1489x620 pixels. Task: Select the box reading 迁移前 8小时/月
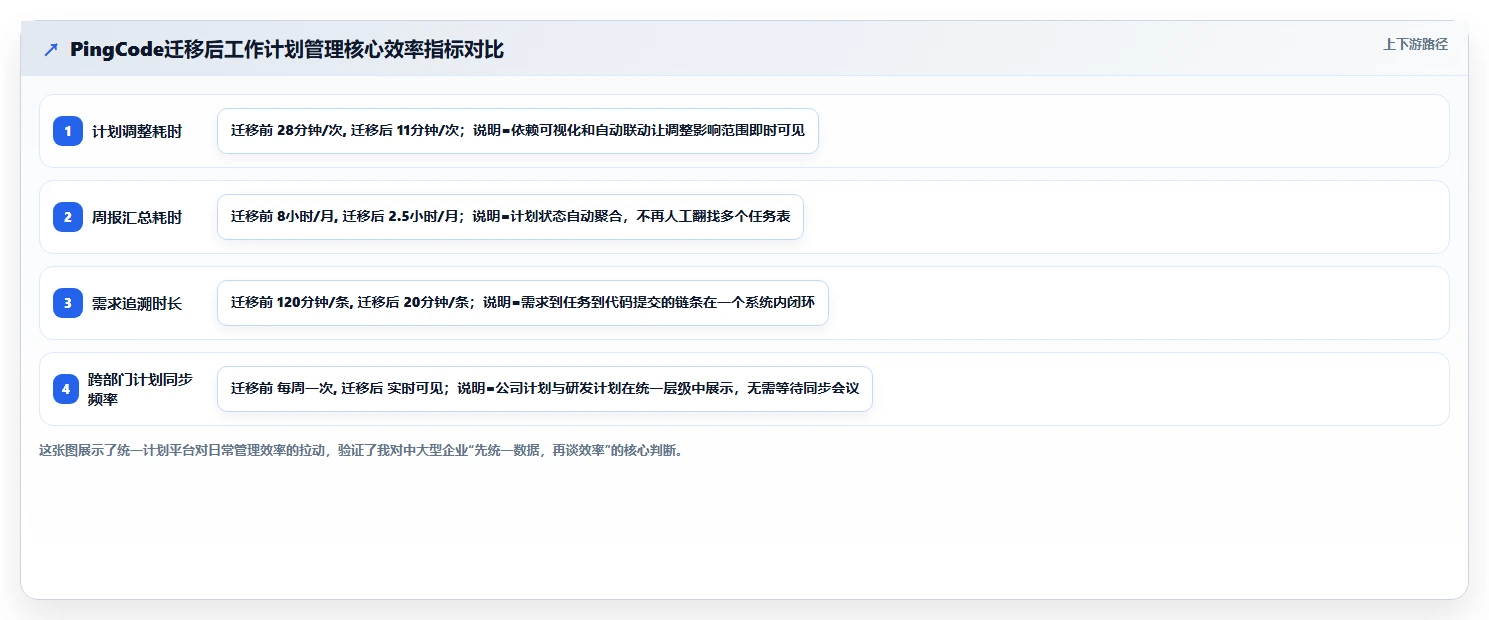click(510, 217)
